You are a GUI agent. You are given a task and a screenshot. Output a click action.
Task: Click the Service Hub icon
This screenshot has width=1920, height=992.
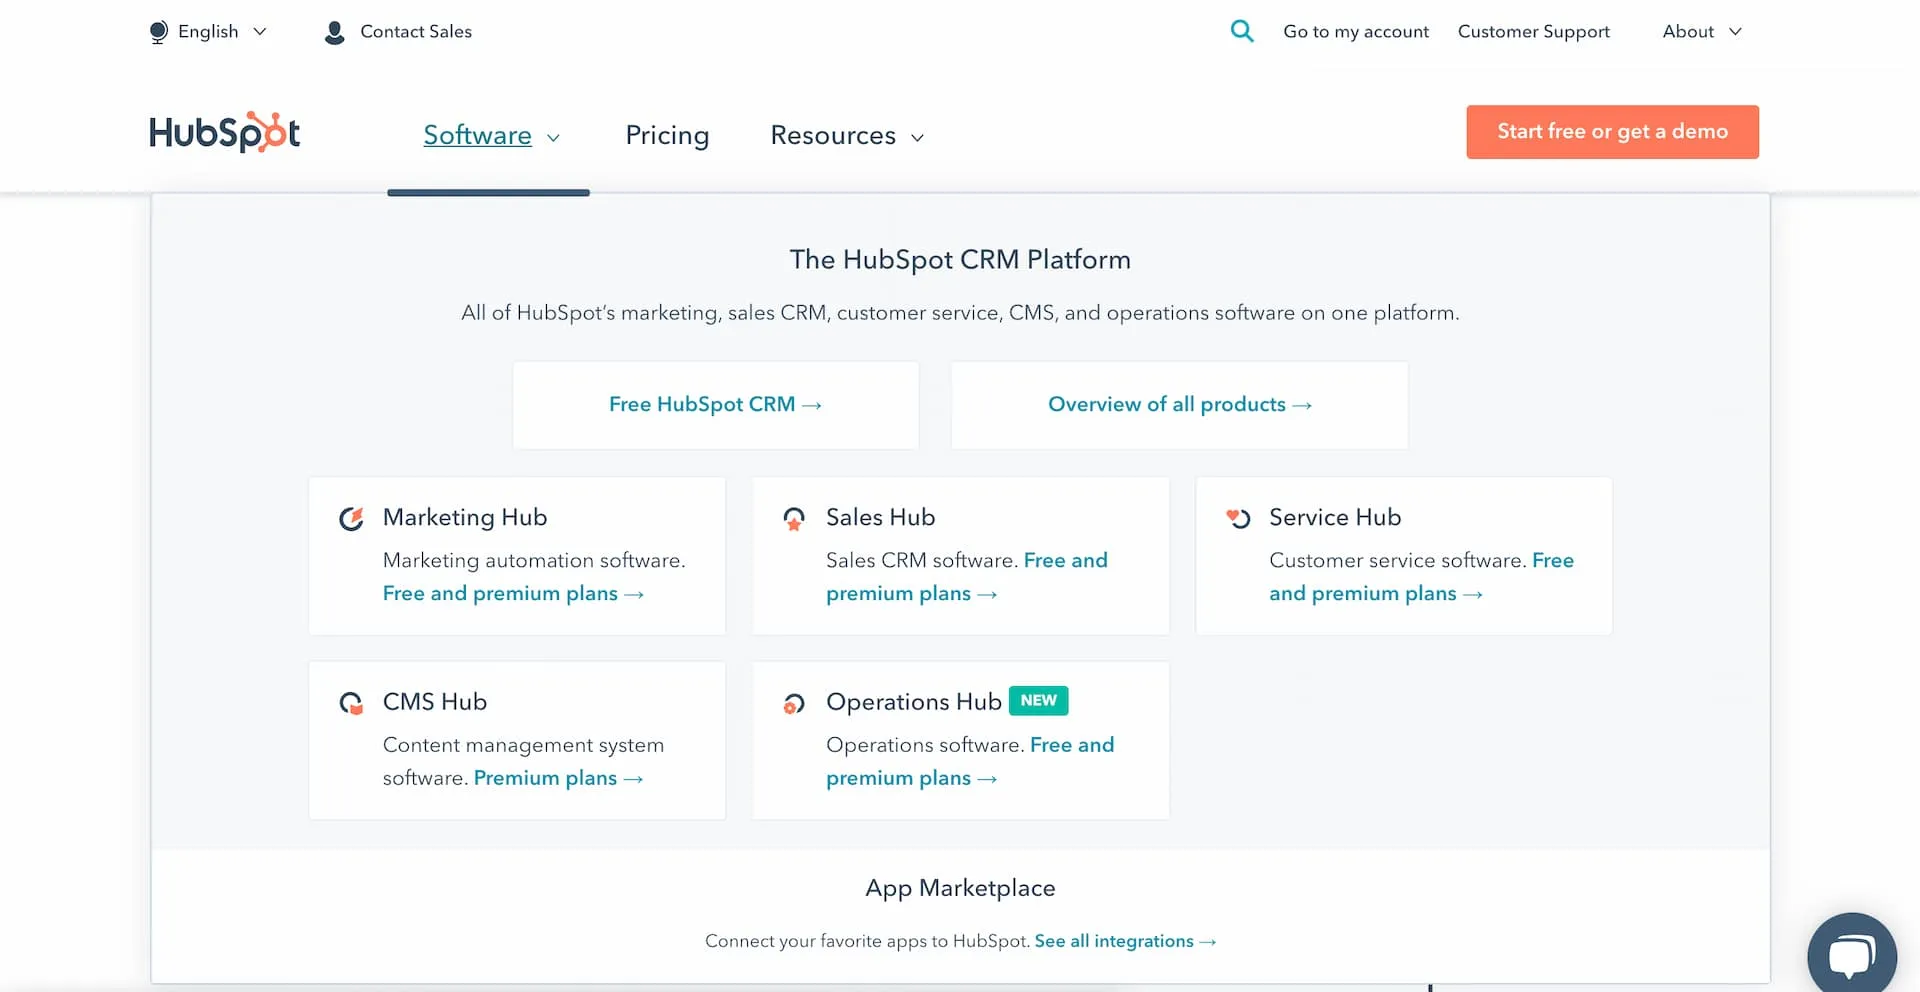click(x=1238, y=518)
